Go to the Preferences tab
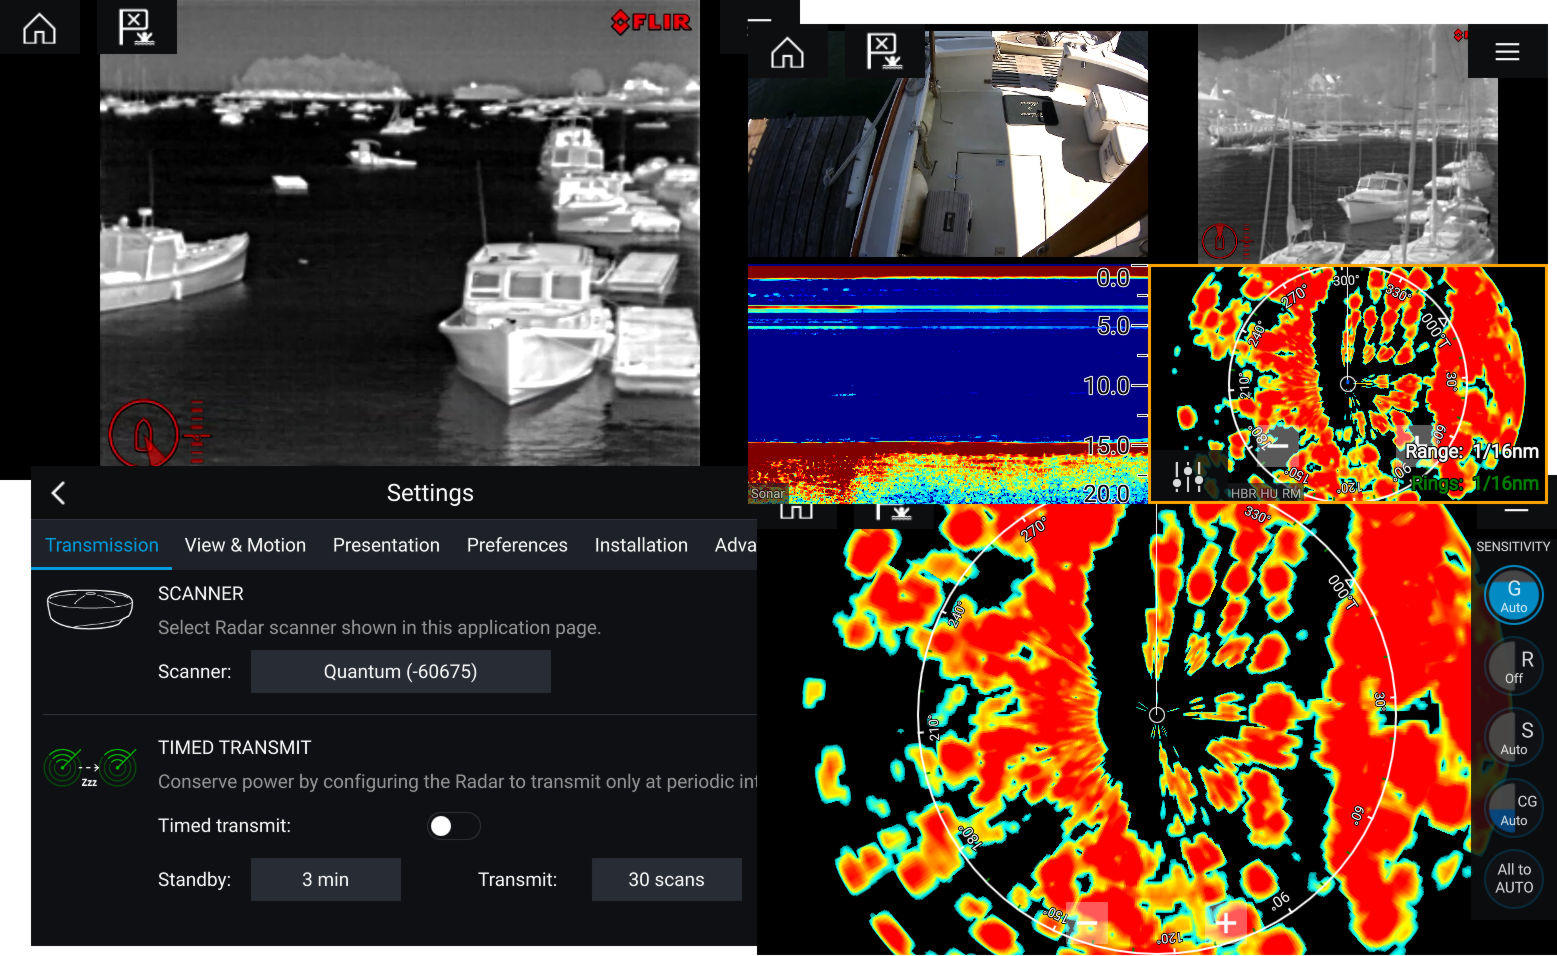Viewport: 1557px width, 956px height. pos(517,545)
